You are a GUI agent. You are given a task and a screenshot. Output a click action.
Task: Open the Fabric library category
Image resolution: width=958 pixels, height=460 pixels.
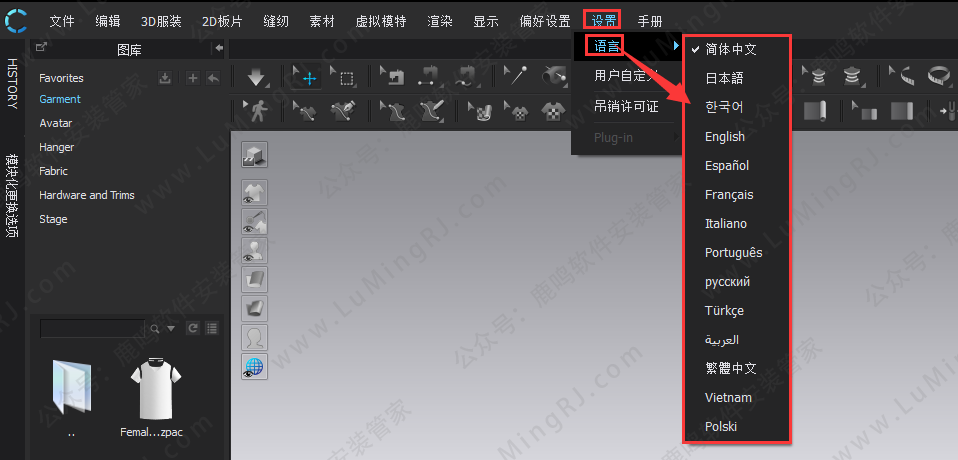53,171
